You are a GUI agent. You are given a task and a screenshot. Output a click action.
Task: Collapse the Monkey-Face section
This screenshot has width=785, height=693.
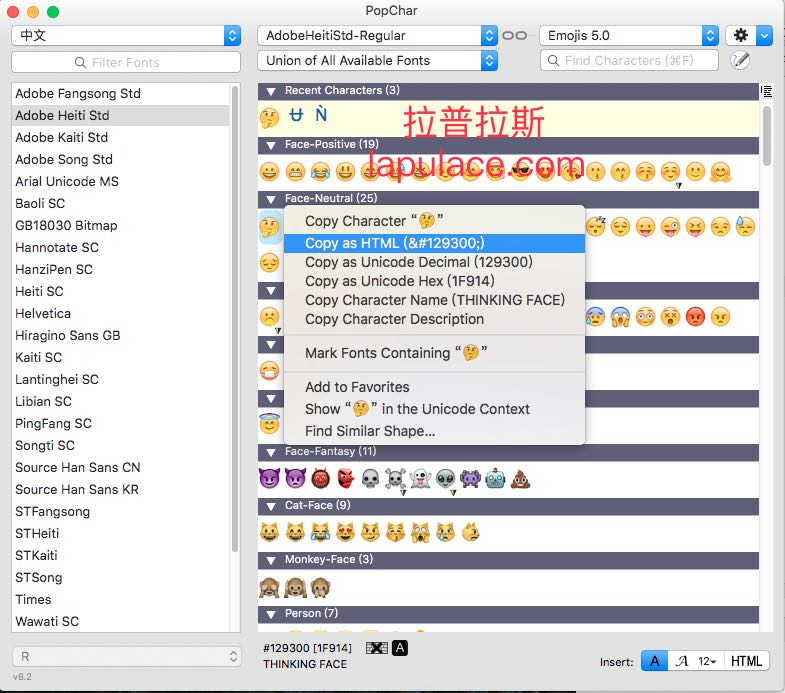click(x=271, y=560)
